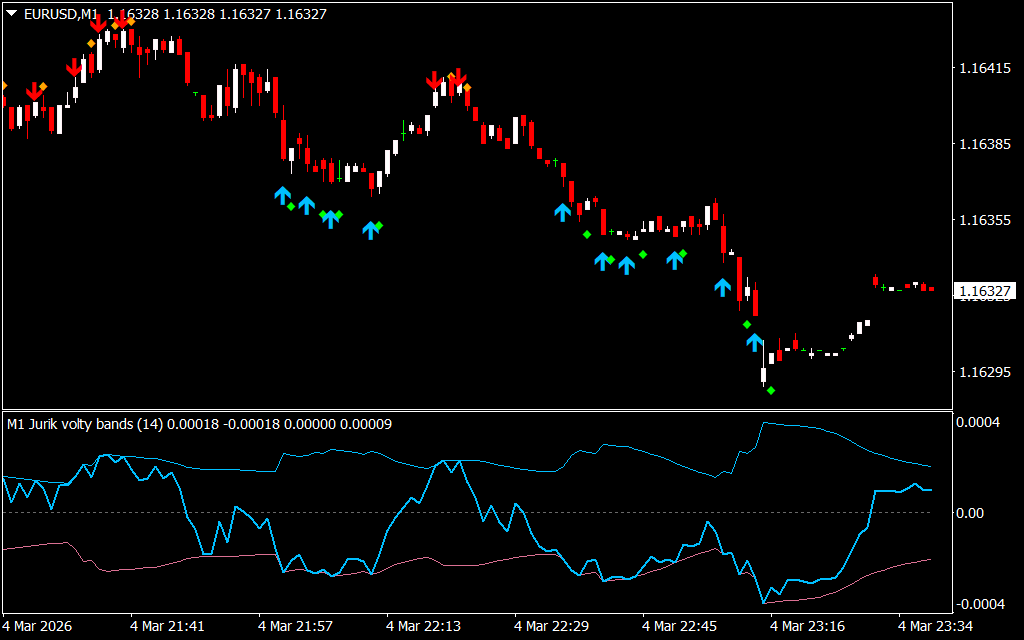Click the leftmost red down-arrow sell signal
The height and width of the screenshot is (640, 1024).
34,92
